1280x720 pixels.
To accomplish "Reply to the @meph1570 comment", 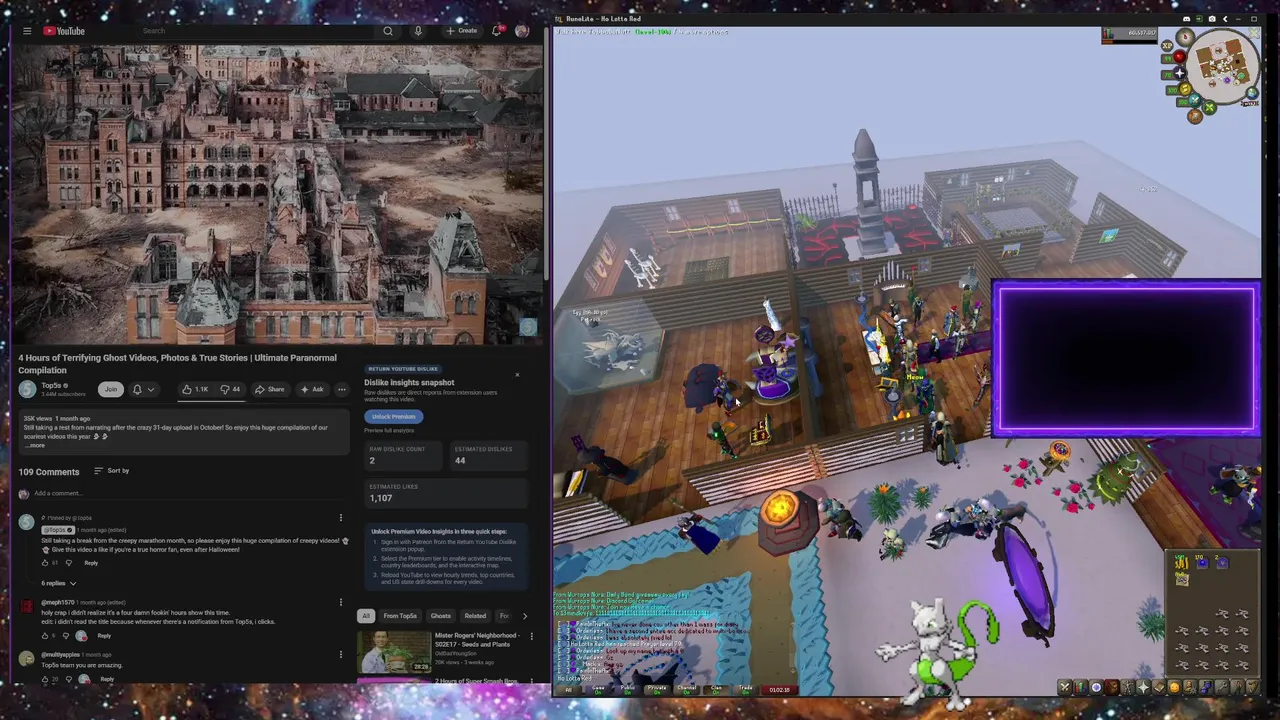I will 104,636.
